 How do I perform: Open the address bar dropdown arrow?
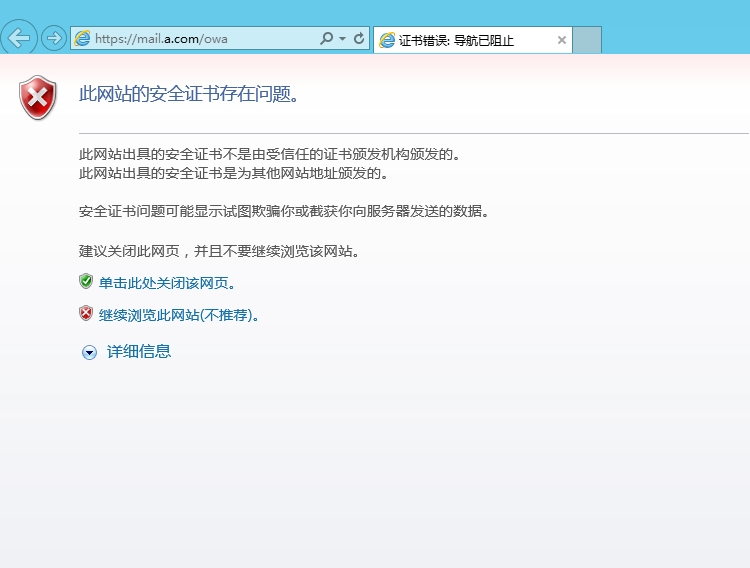(342, 38)
